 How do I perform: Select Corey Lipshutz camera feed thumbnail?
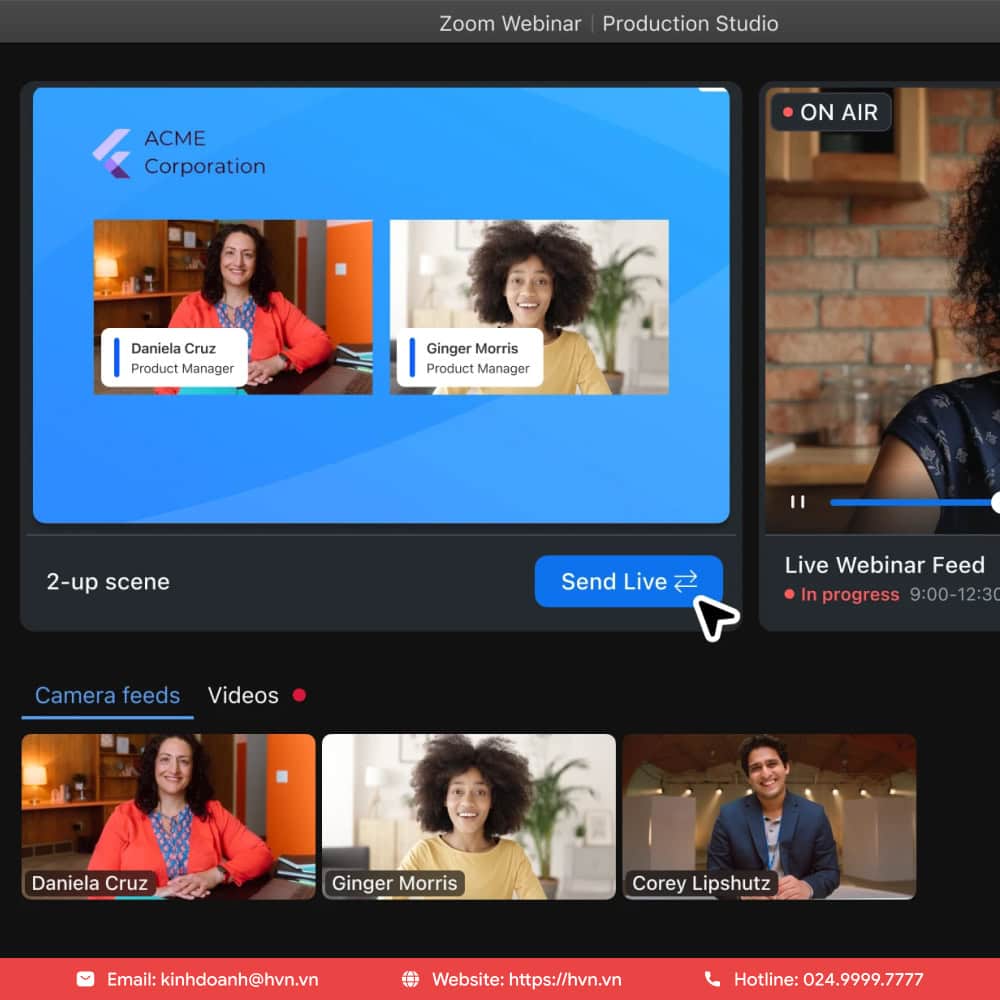pyautogui.click(x=769, y=816)
